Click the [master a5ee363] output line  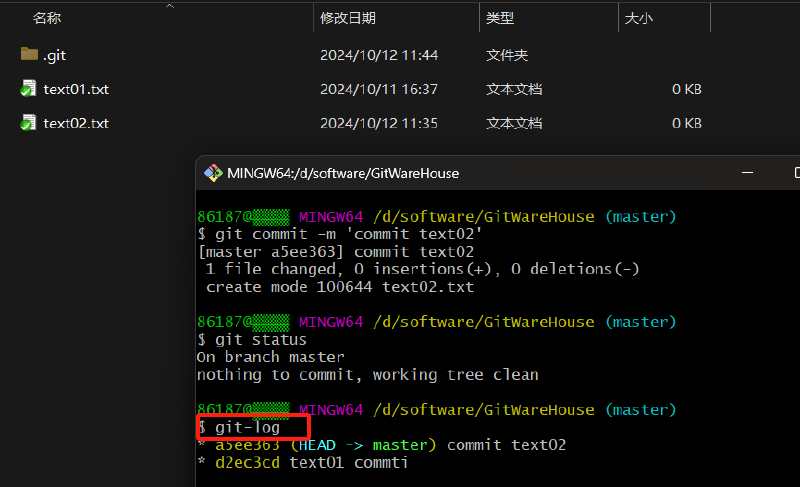[336, 252]
